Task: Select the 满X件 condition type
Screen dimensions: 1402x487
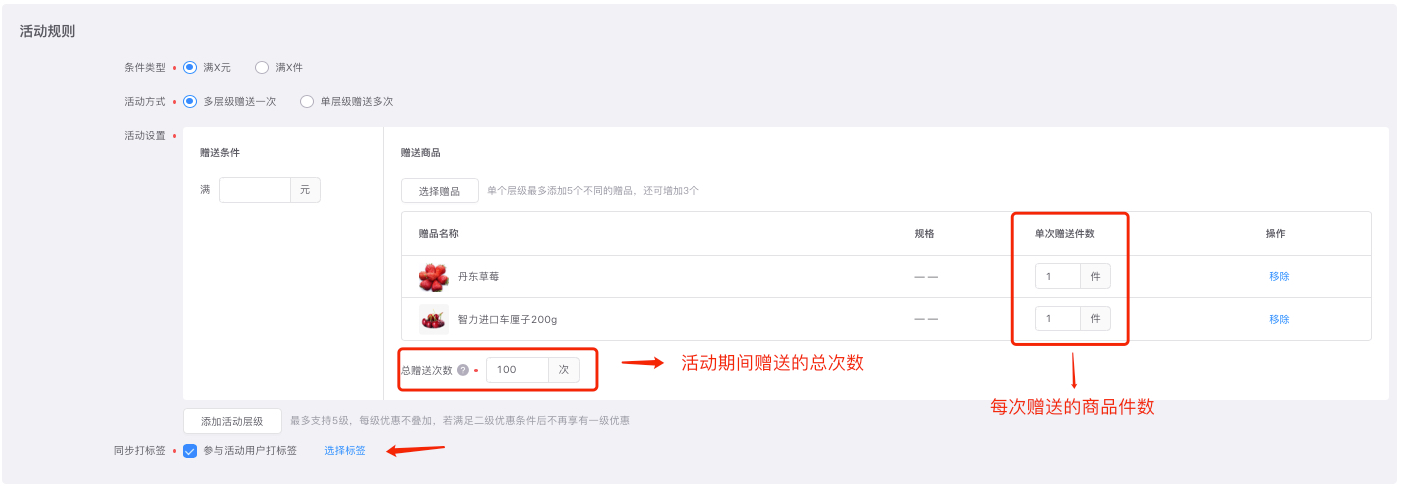Action: coord(262,67)
